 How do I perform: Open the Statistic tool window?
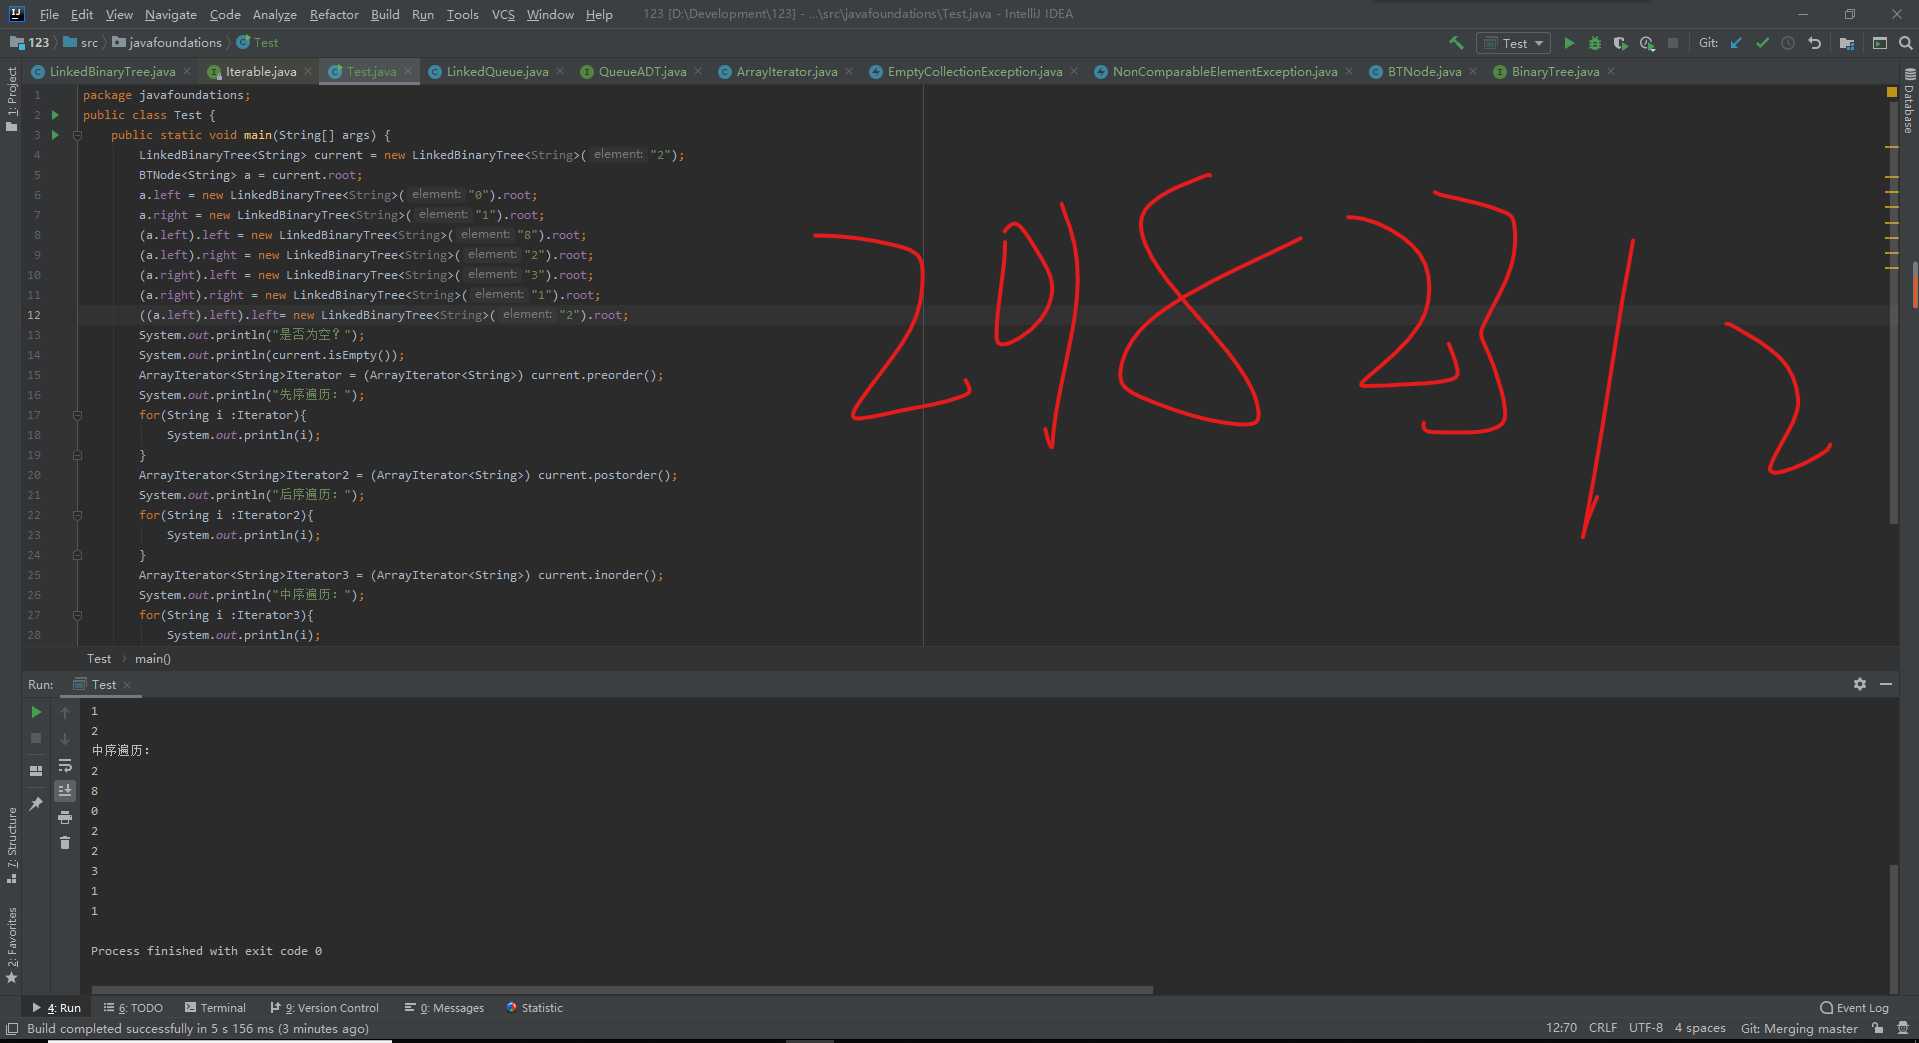tap(535, 1008)
